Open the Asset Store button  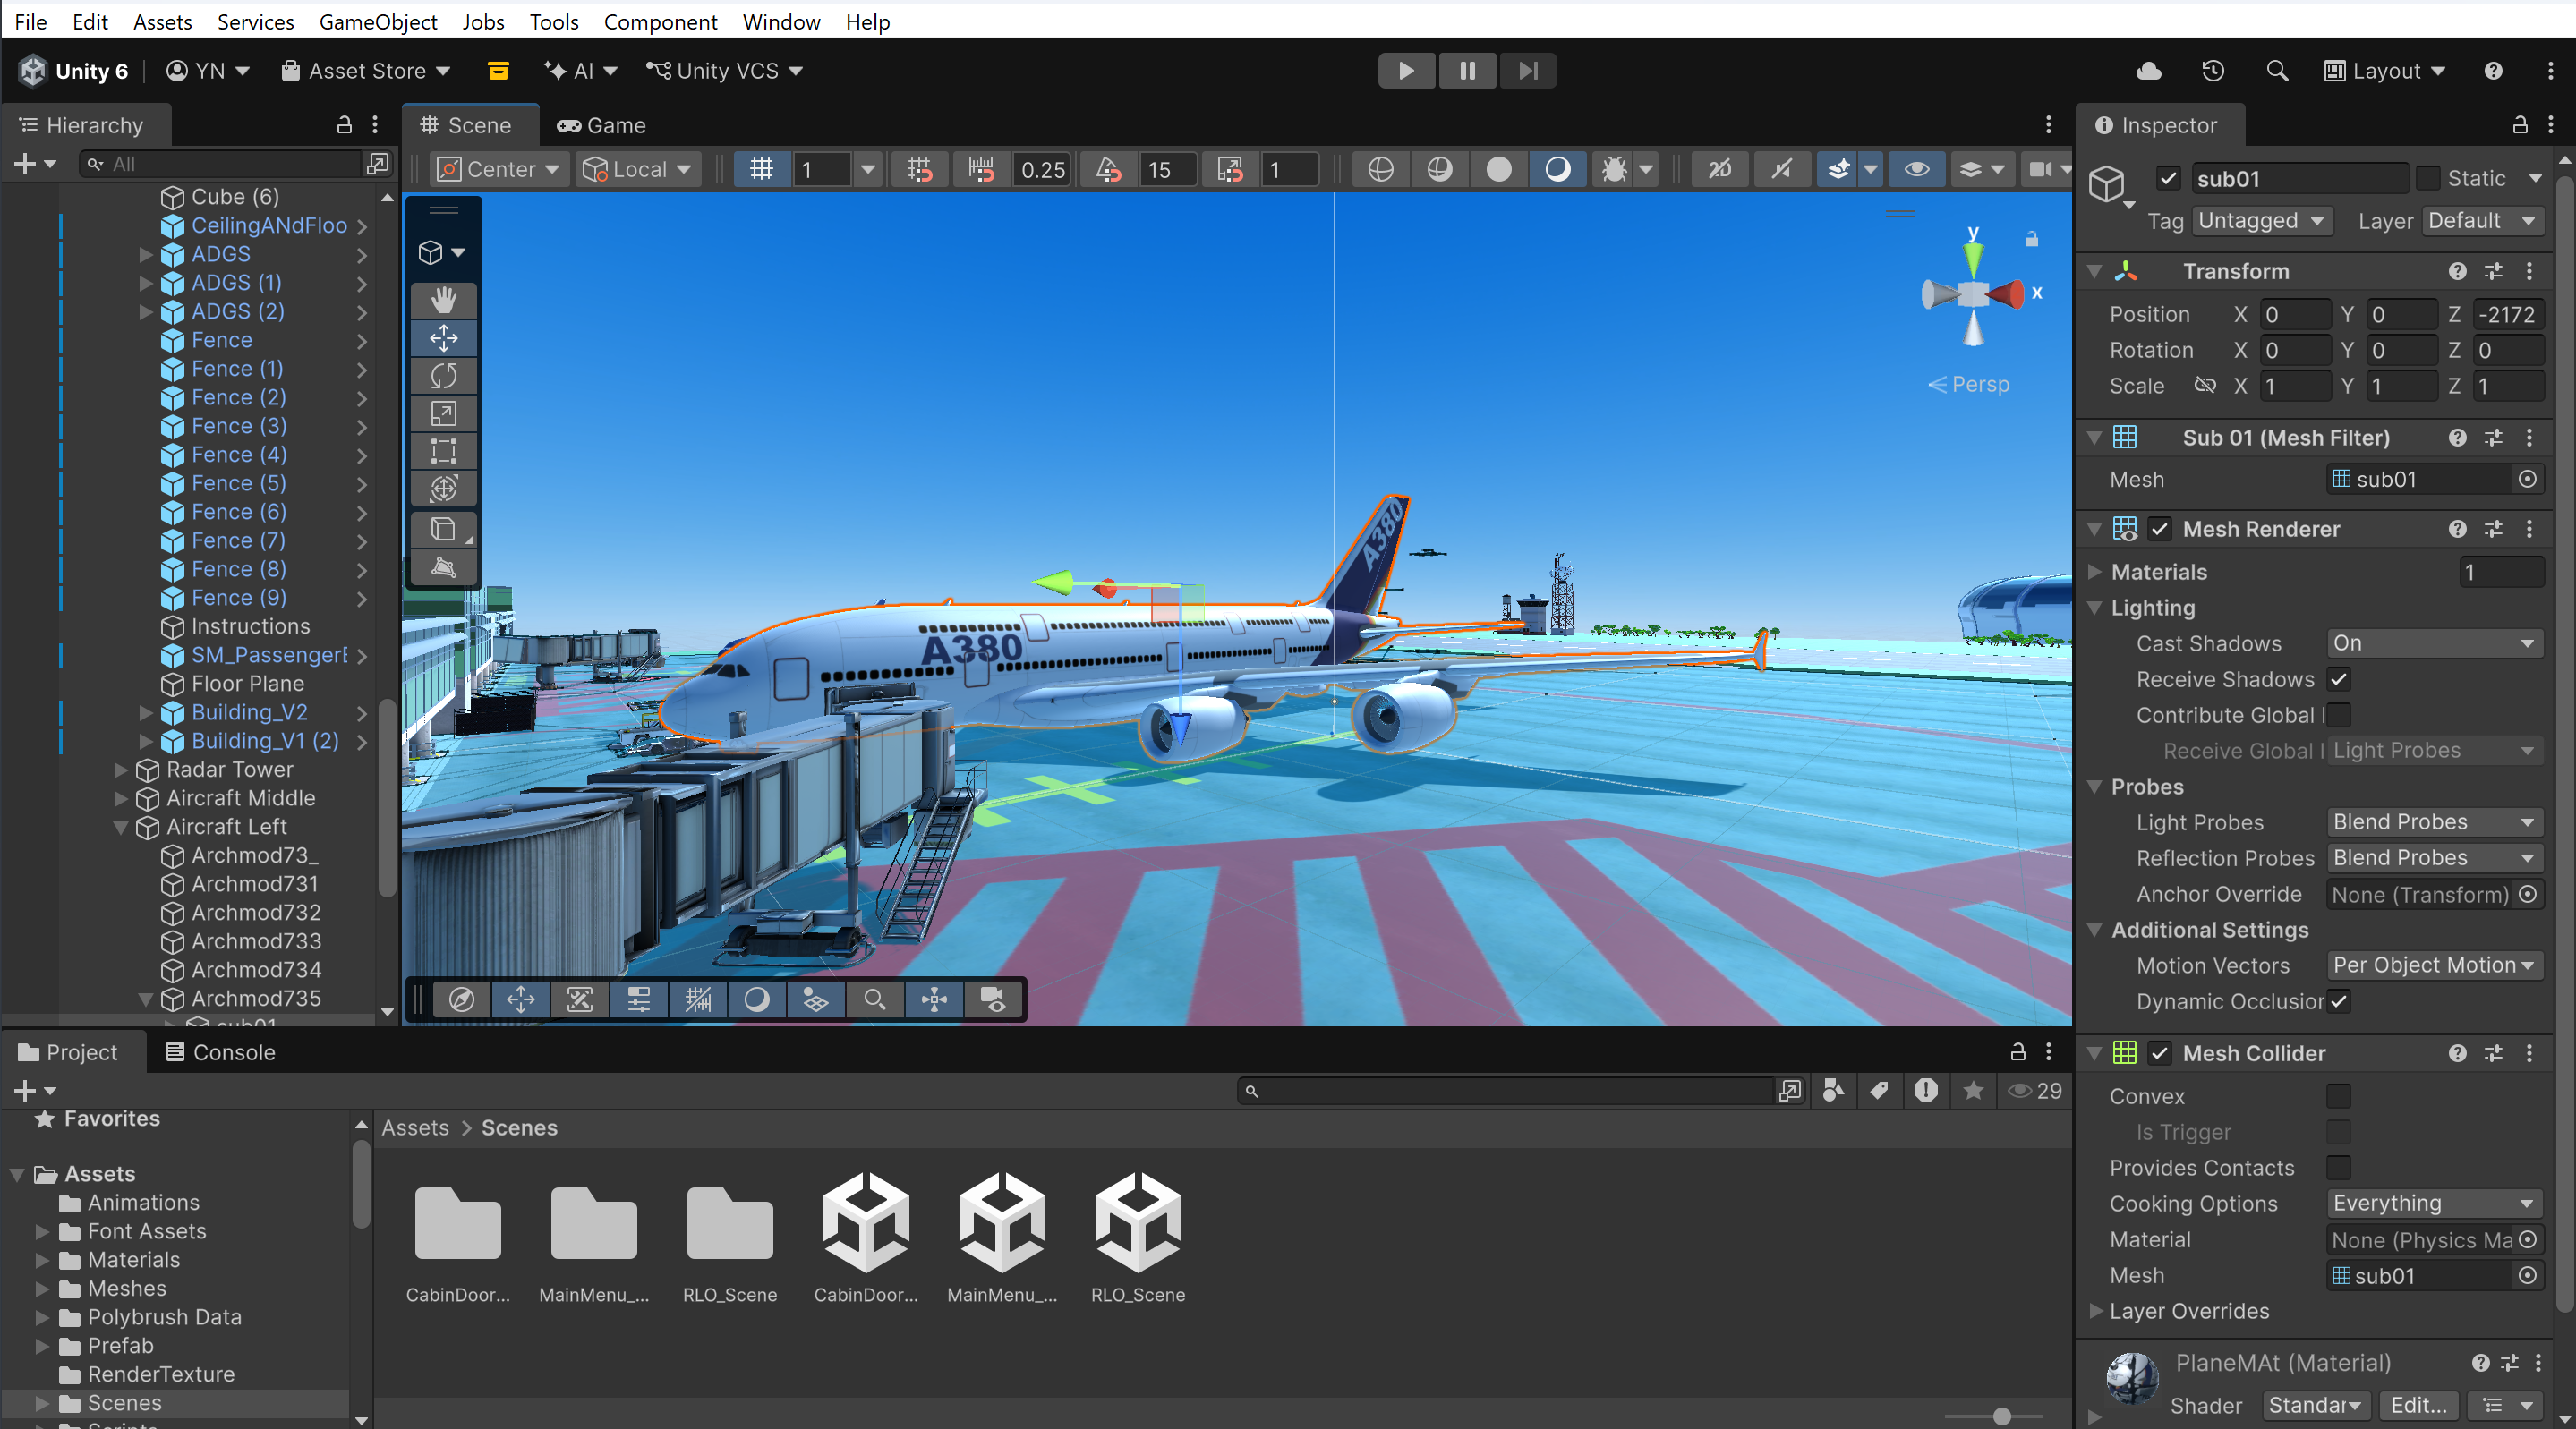click(366, 71)
